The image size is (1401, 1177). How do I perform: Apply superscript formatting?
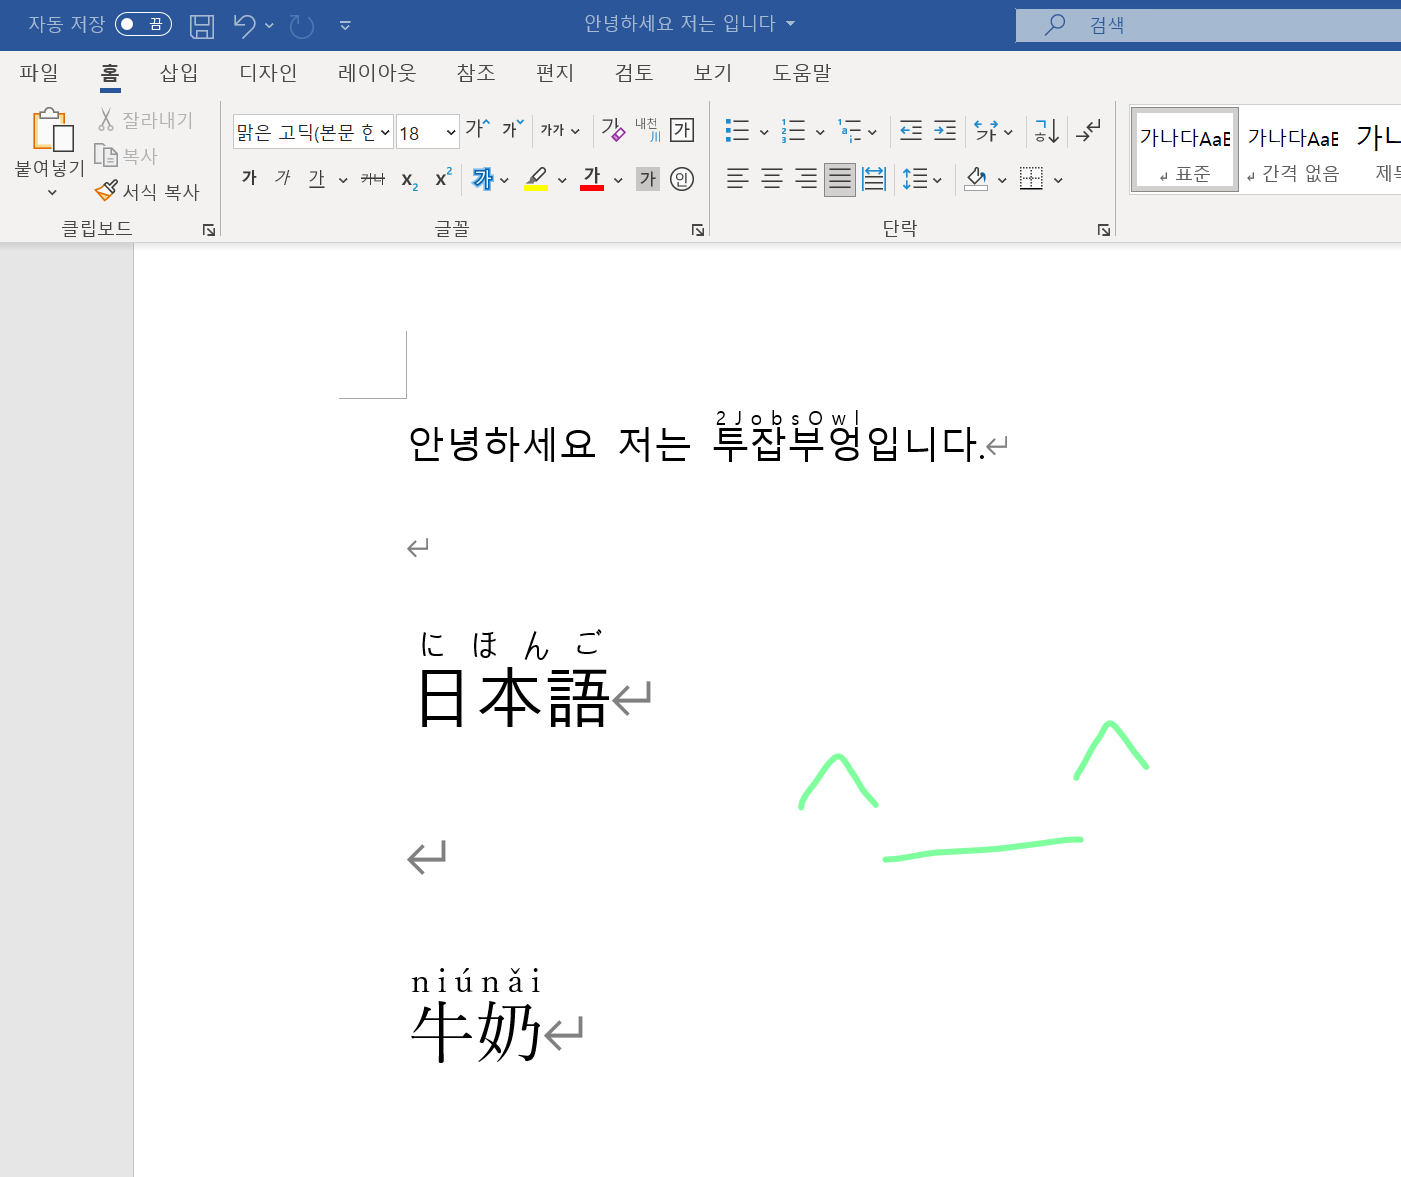tap(443, 178)
